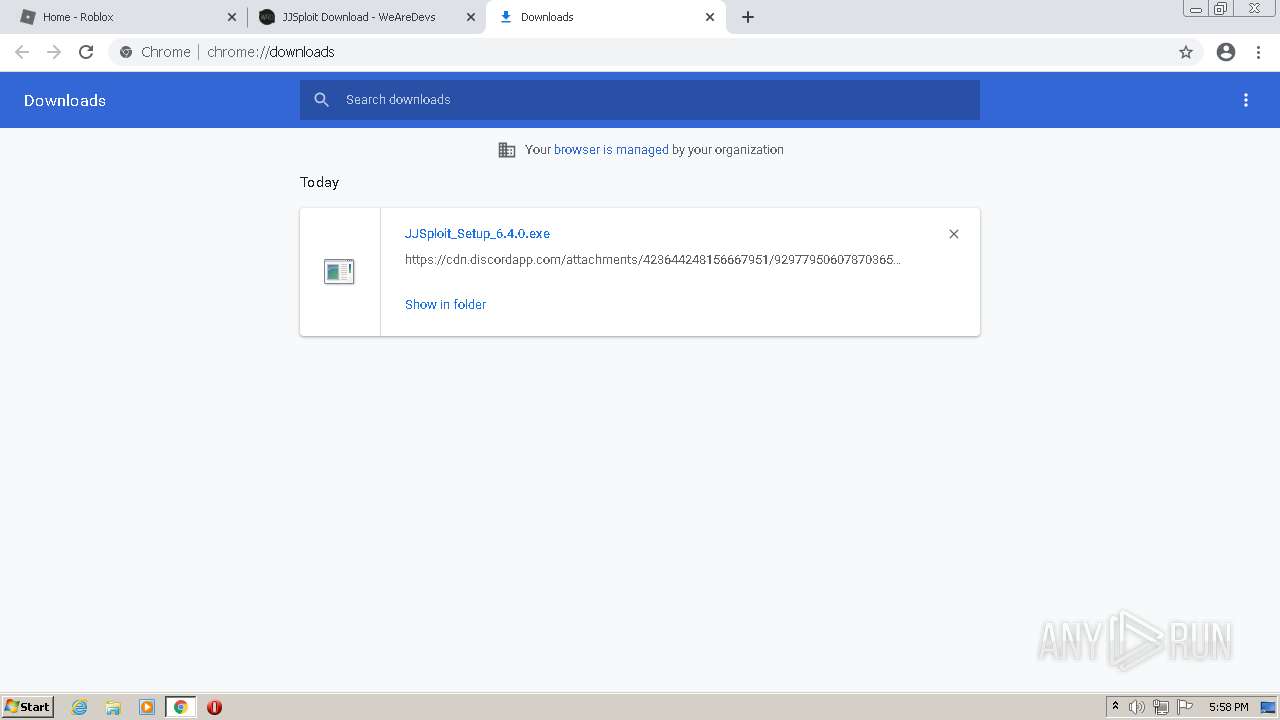Screen dimensions: 1280x720
Task: Open the Chrome profile account icon
Action: pyautogui.click(x=1226, y=52)
